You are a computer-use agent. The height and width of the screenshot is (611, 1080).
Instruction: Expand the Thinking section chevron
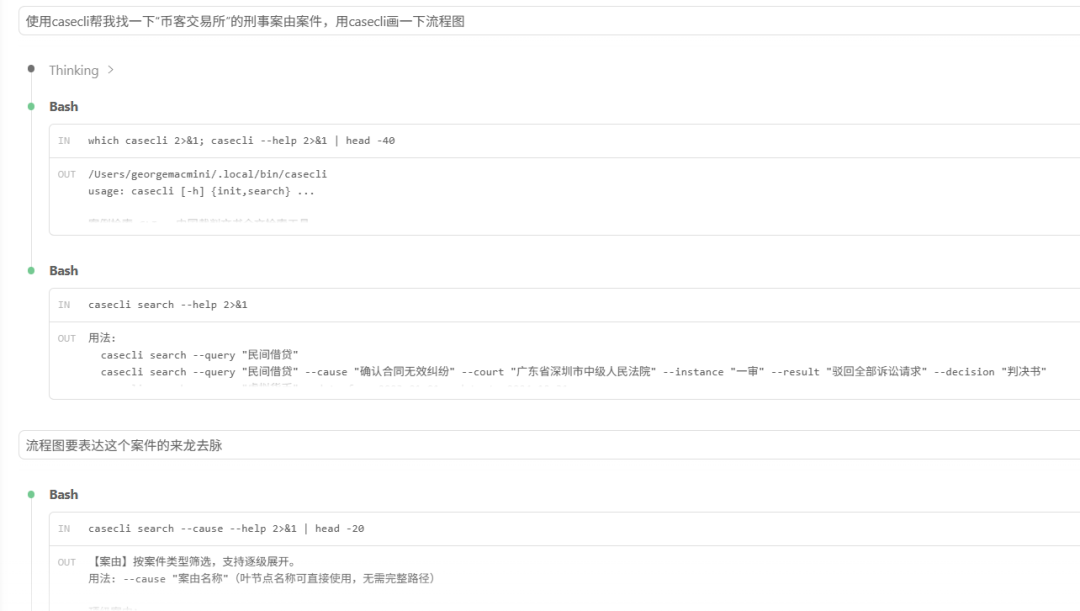(x=111, y=70)
